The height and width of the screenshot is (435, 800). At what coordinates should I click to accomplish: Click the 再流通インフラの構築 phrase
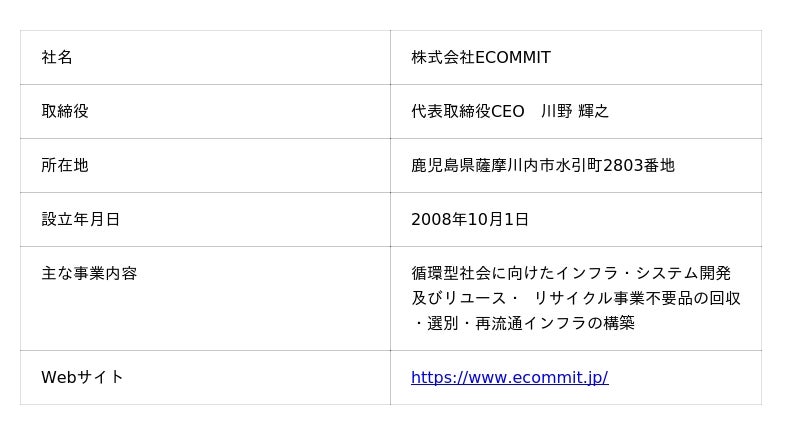[555, 323]
